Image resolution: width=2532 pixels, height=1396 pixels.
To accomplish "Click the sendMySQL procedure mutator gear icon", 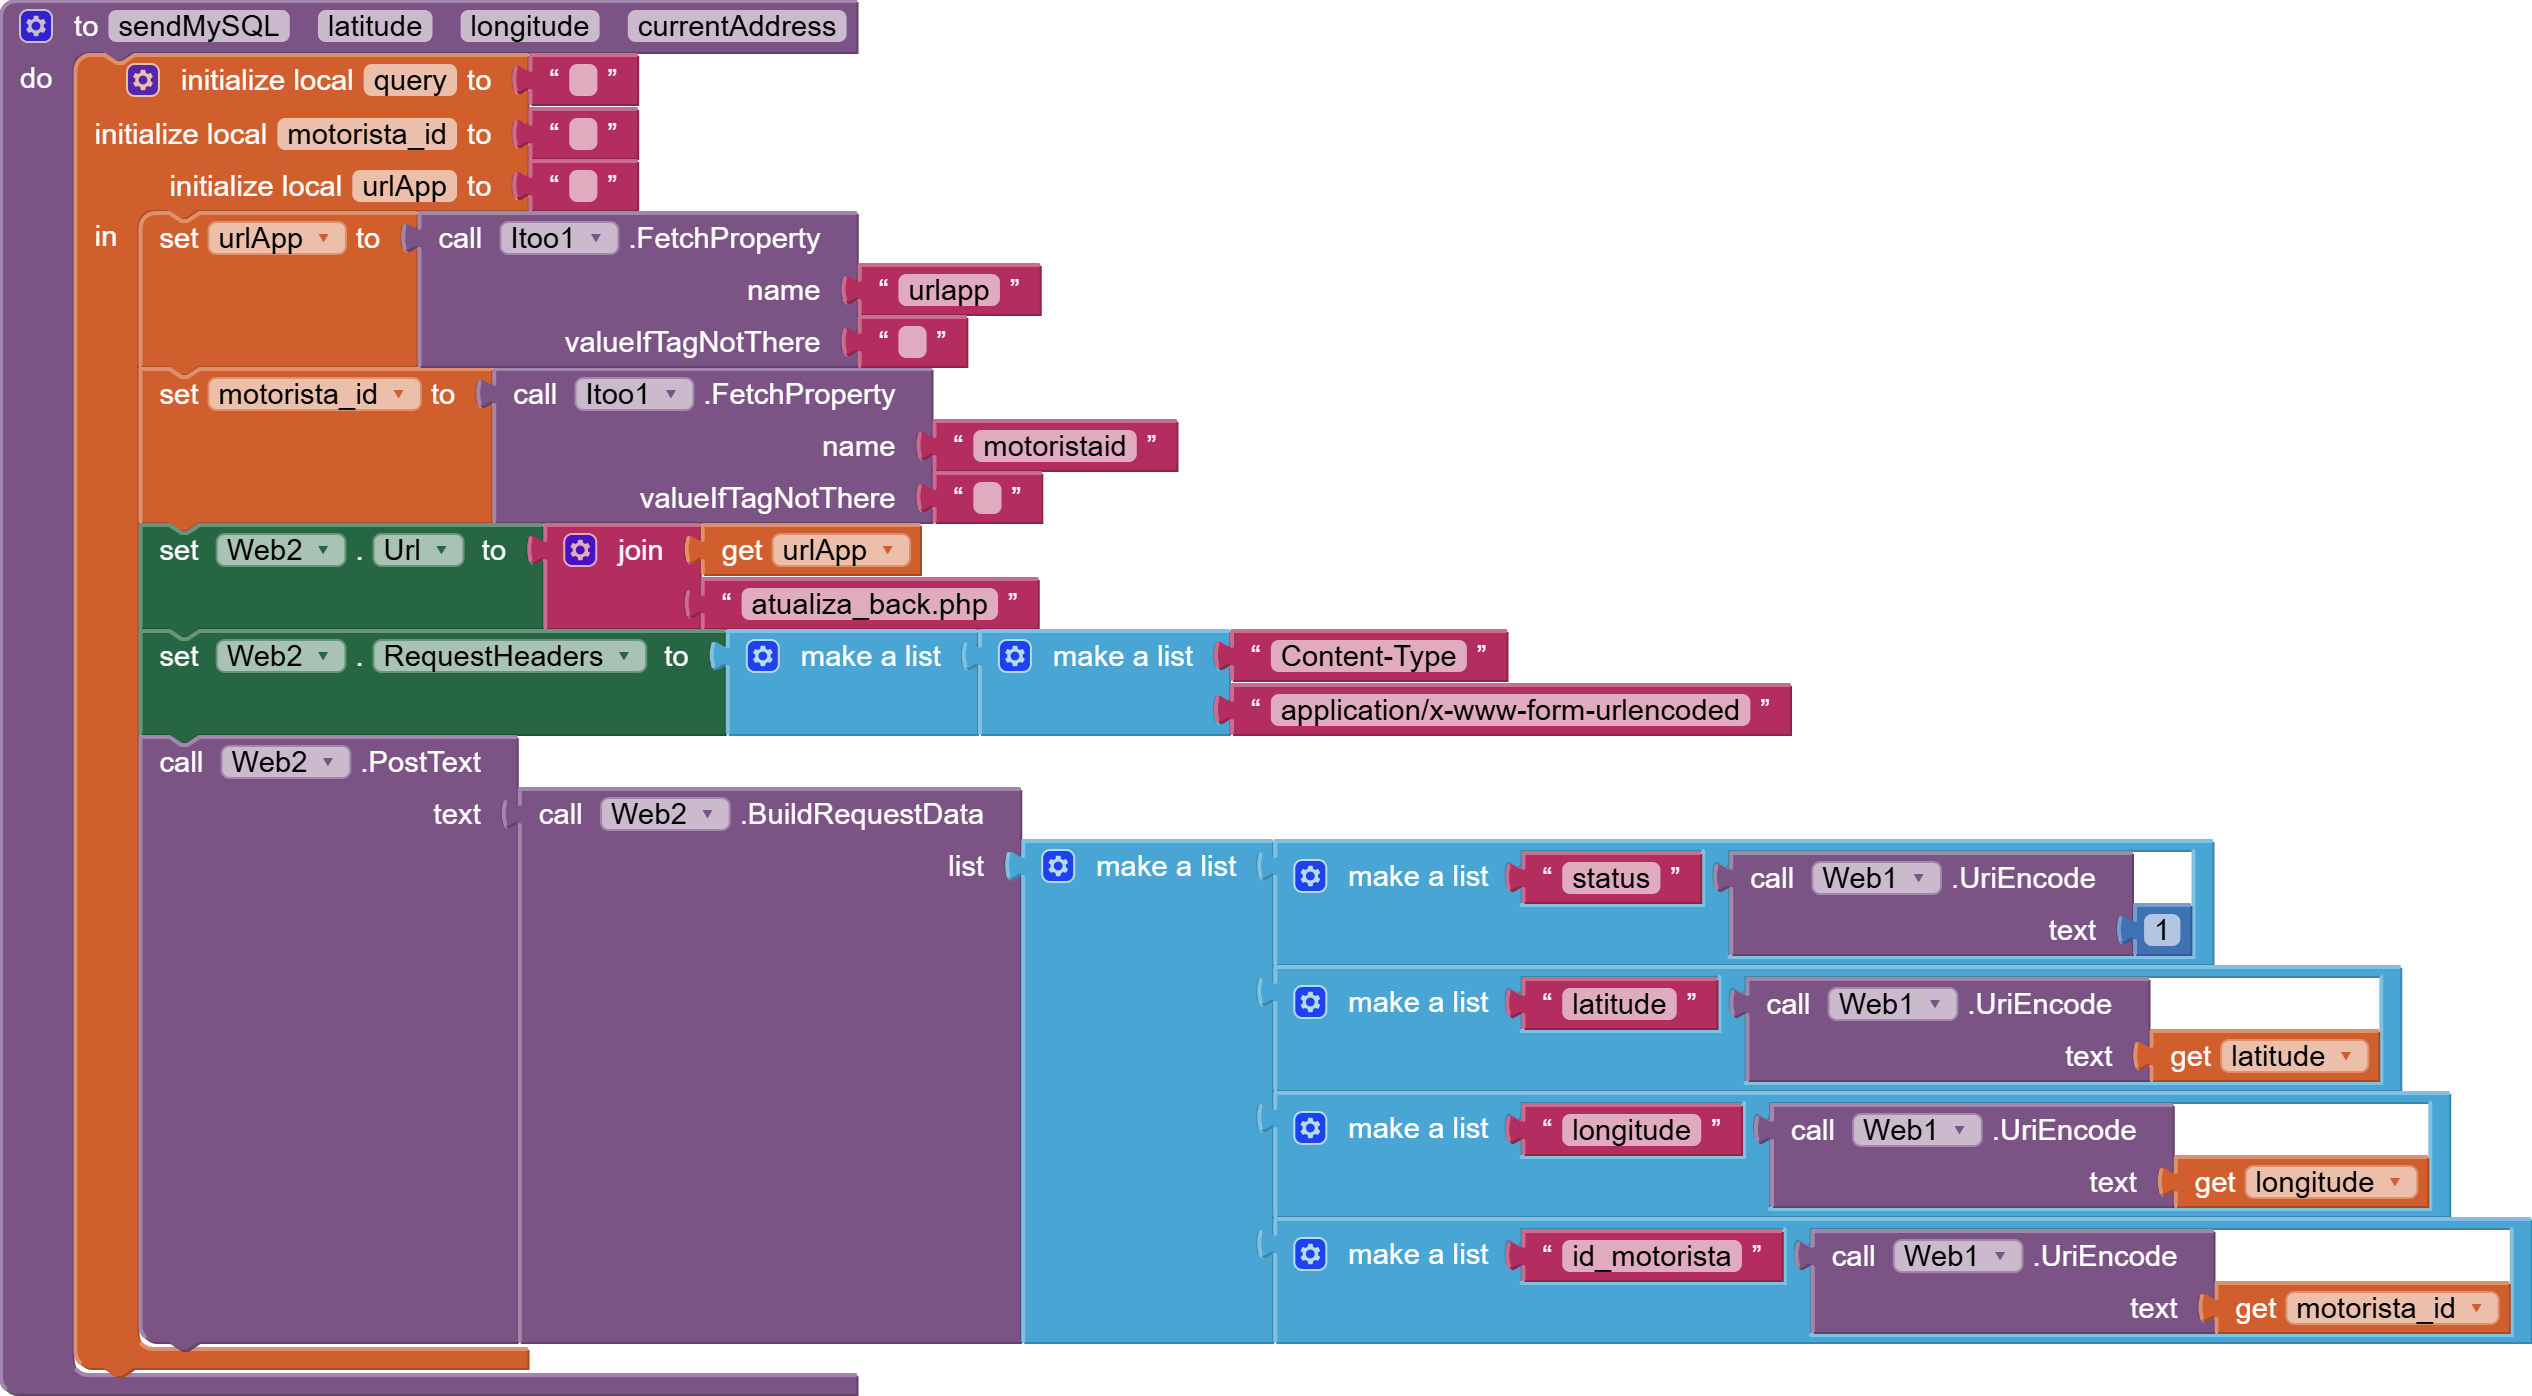I will pyautogui.click(x=36, y=26).
